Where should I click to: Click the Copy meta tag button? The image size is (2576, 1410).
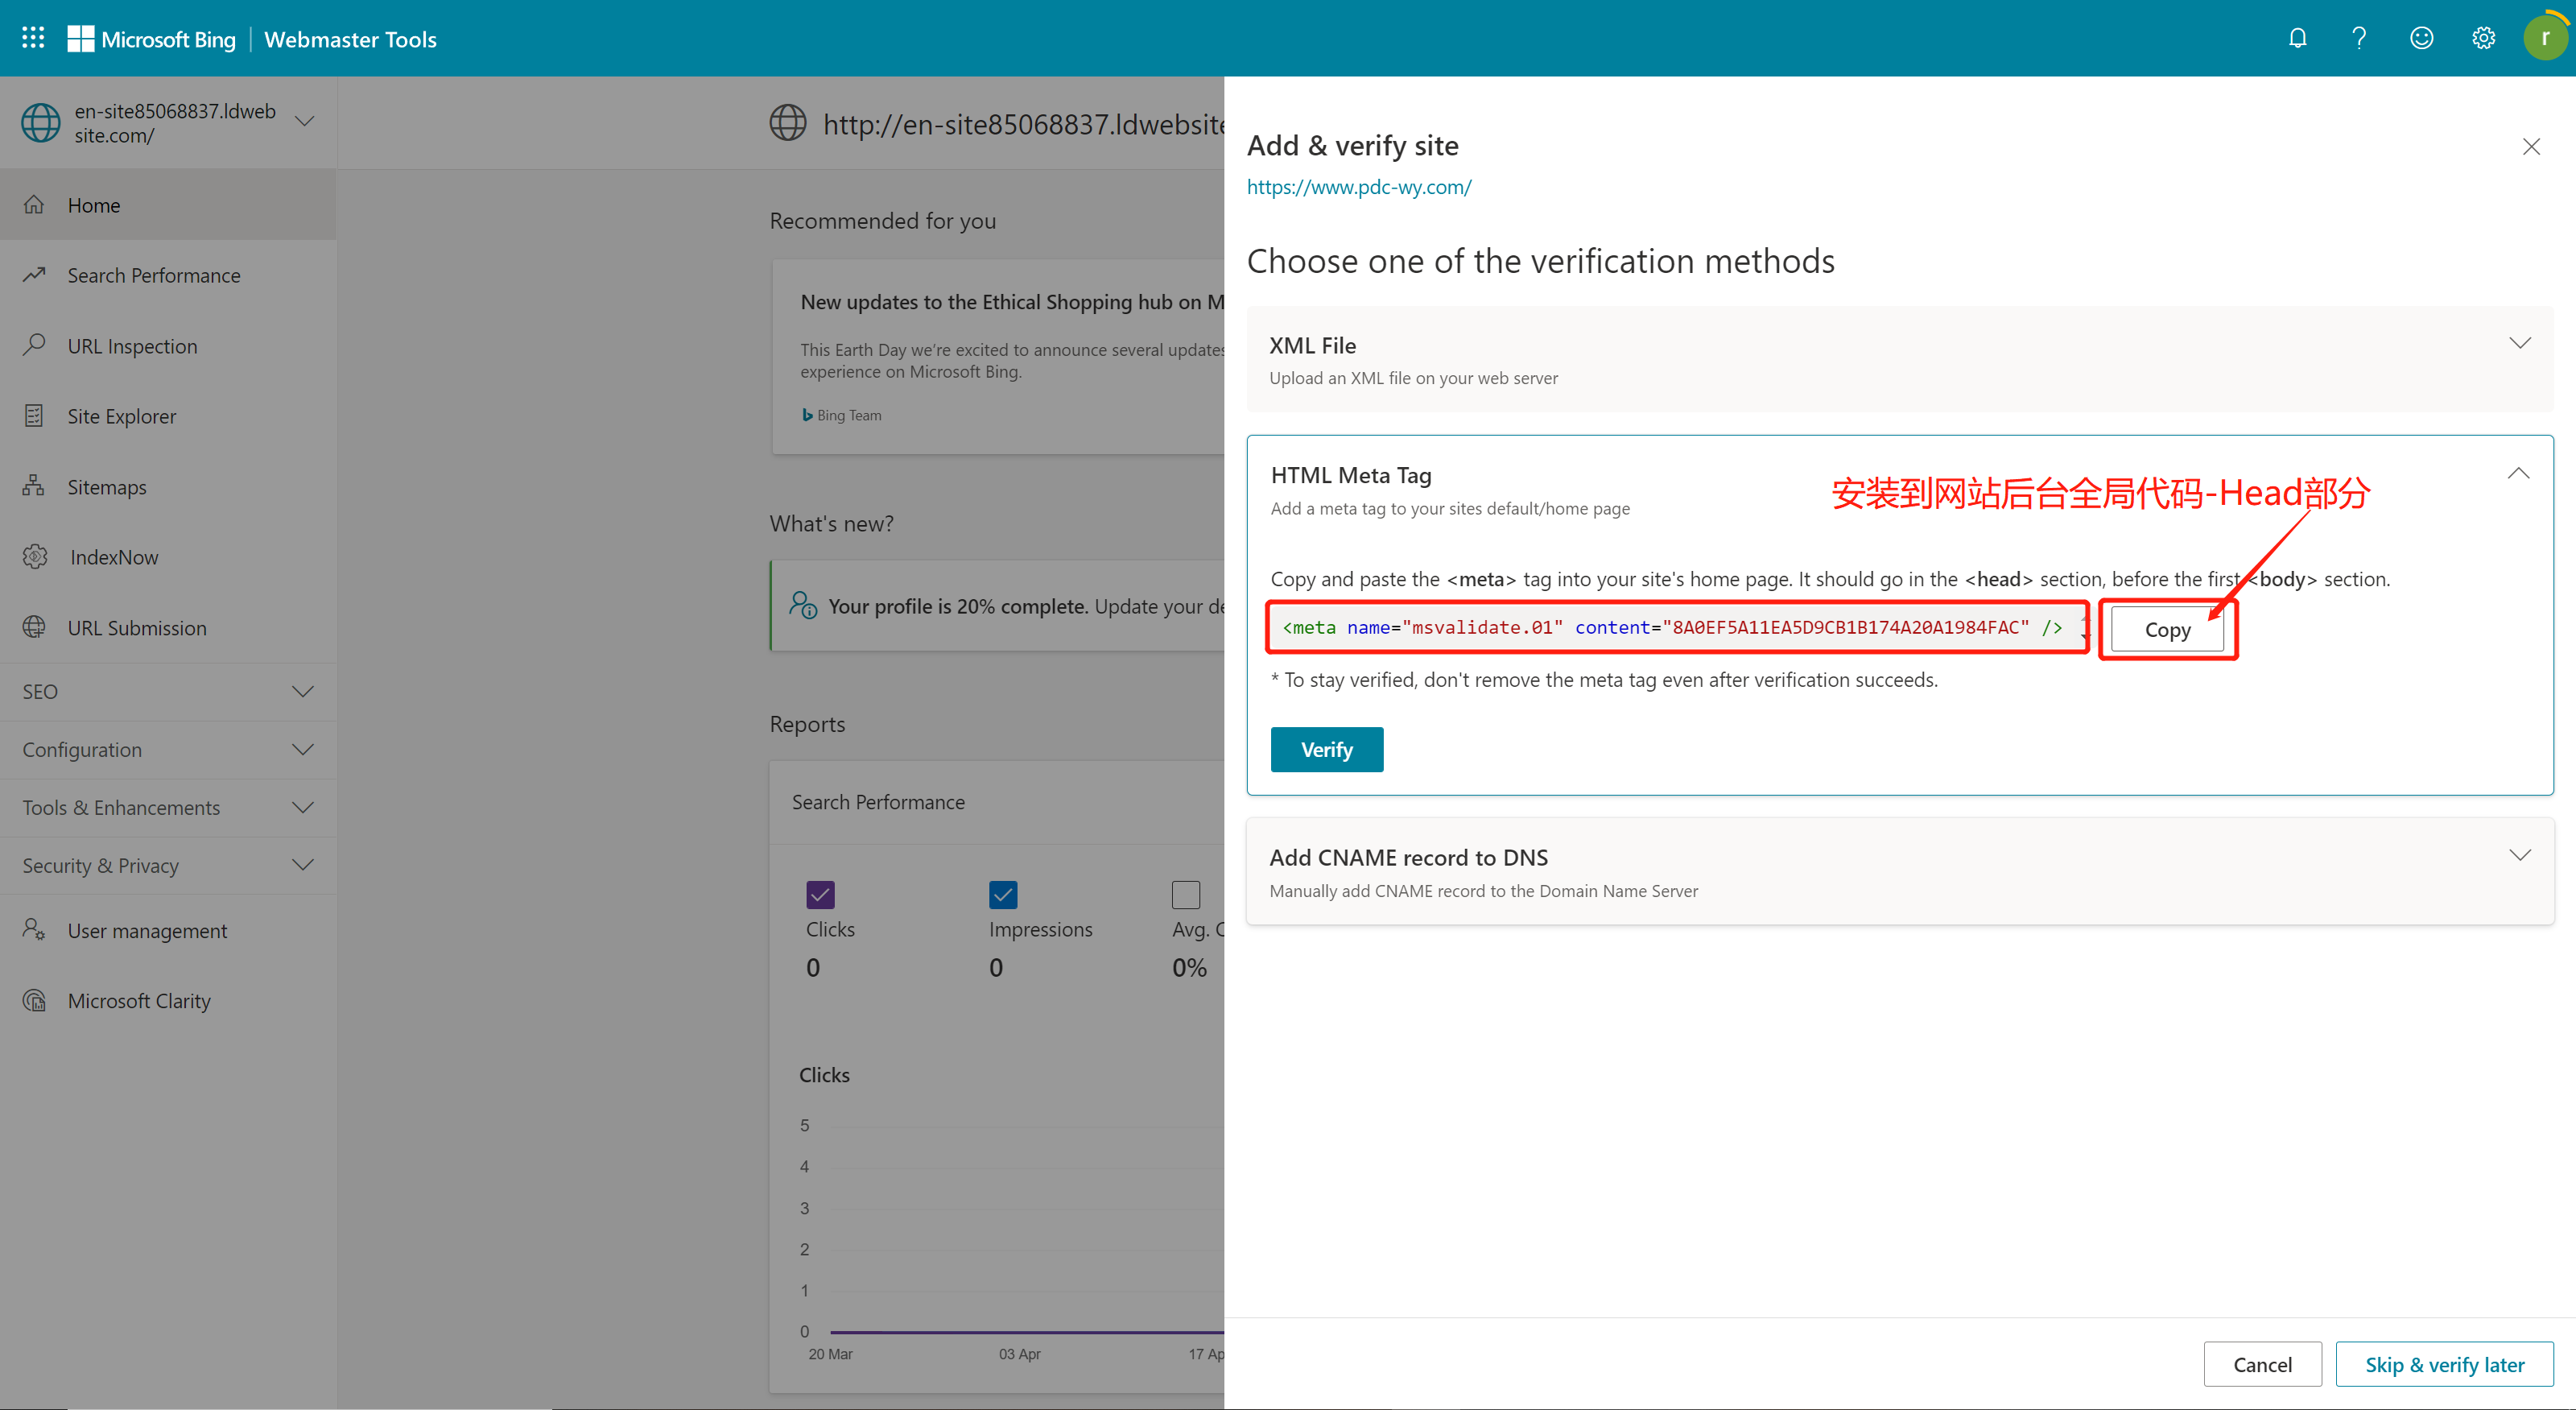[x=2166, y=629]
